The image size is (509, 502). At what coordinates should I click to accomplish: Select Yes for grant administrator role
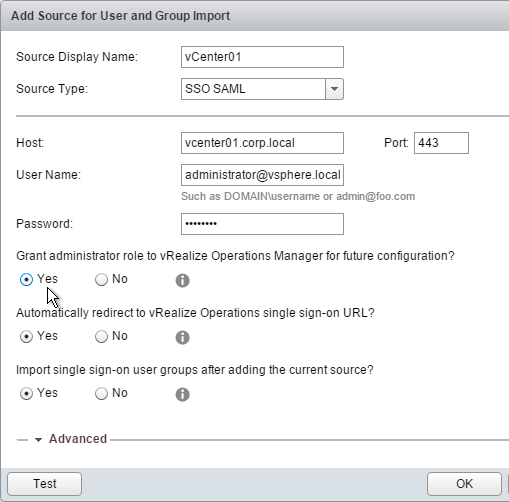[26, 279]
